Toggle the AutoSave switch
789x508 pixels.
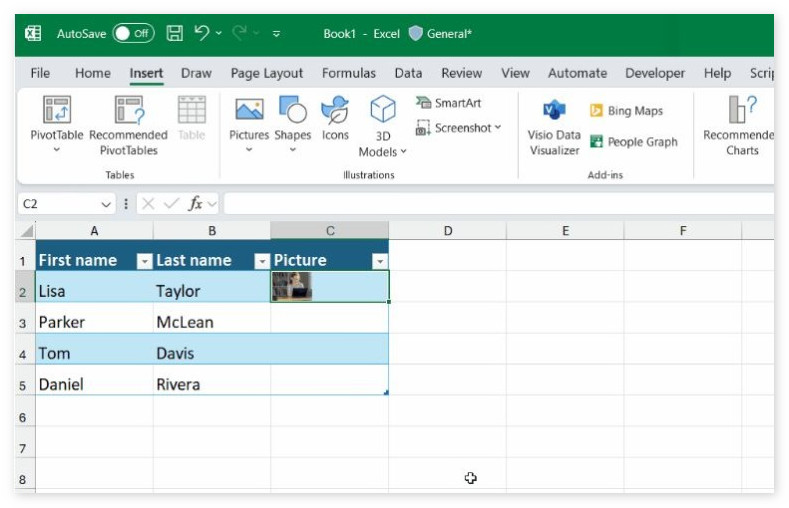(x=132, y=33)
